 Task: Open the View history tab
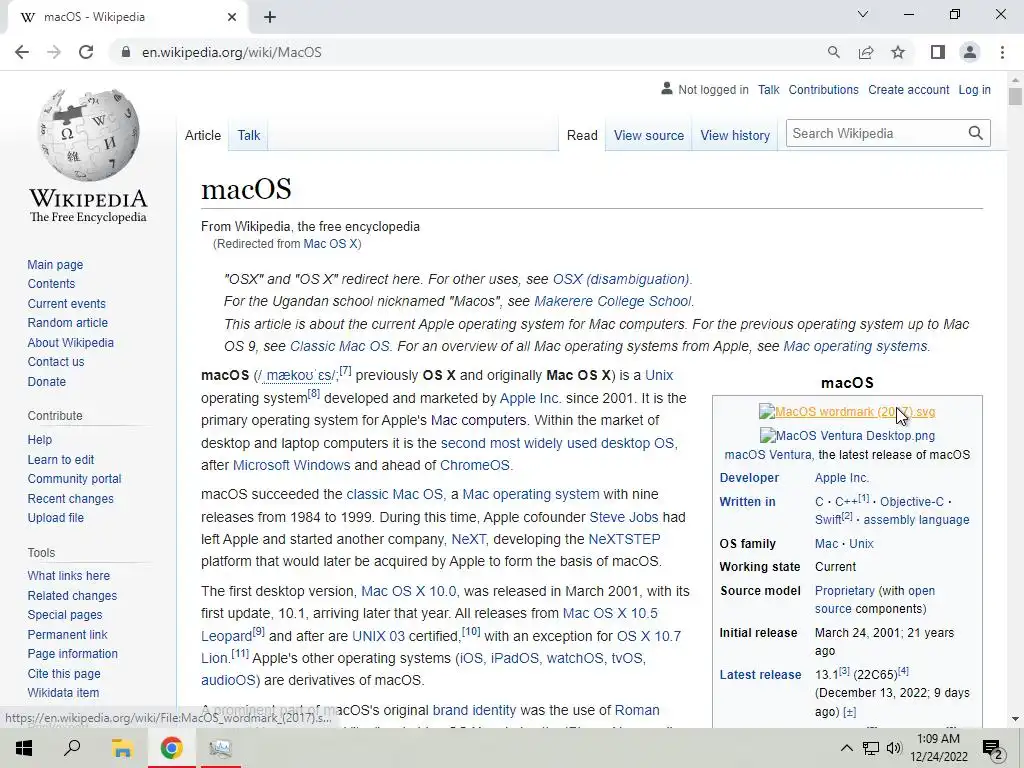click(735, 135)
